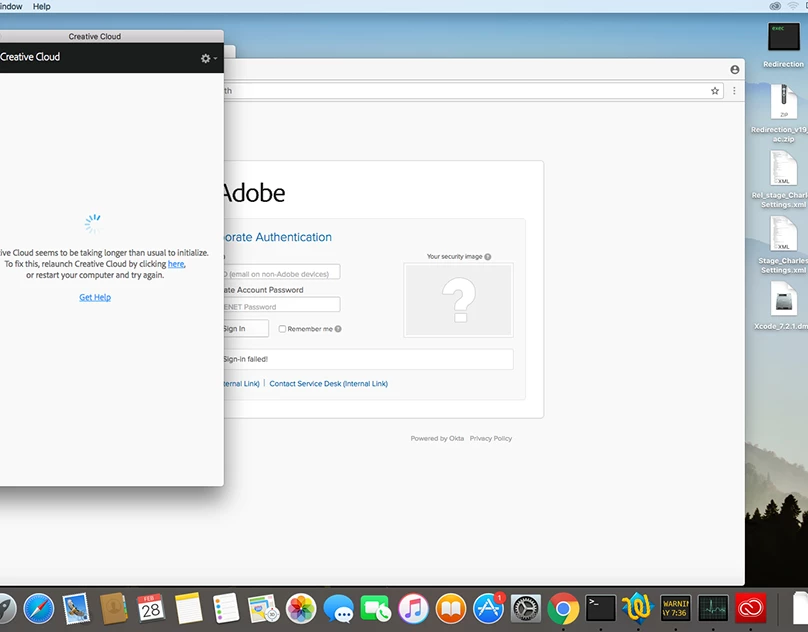Click the Chrome profile avatar icon

click(735, 69)
